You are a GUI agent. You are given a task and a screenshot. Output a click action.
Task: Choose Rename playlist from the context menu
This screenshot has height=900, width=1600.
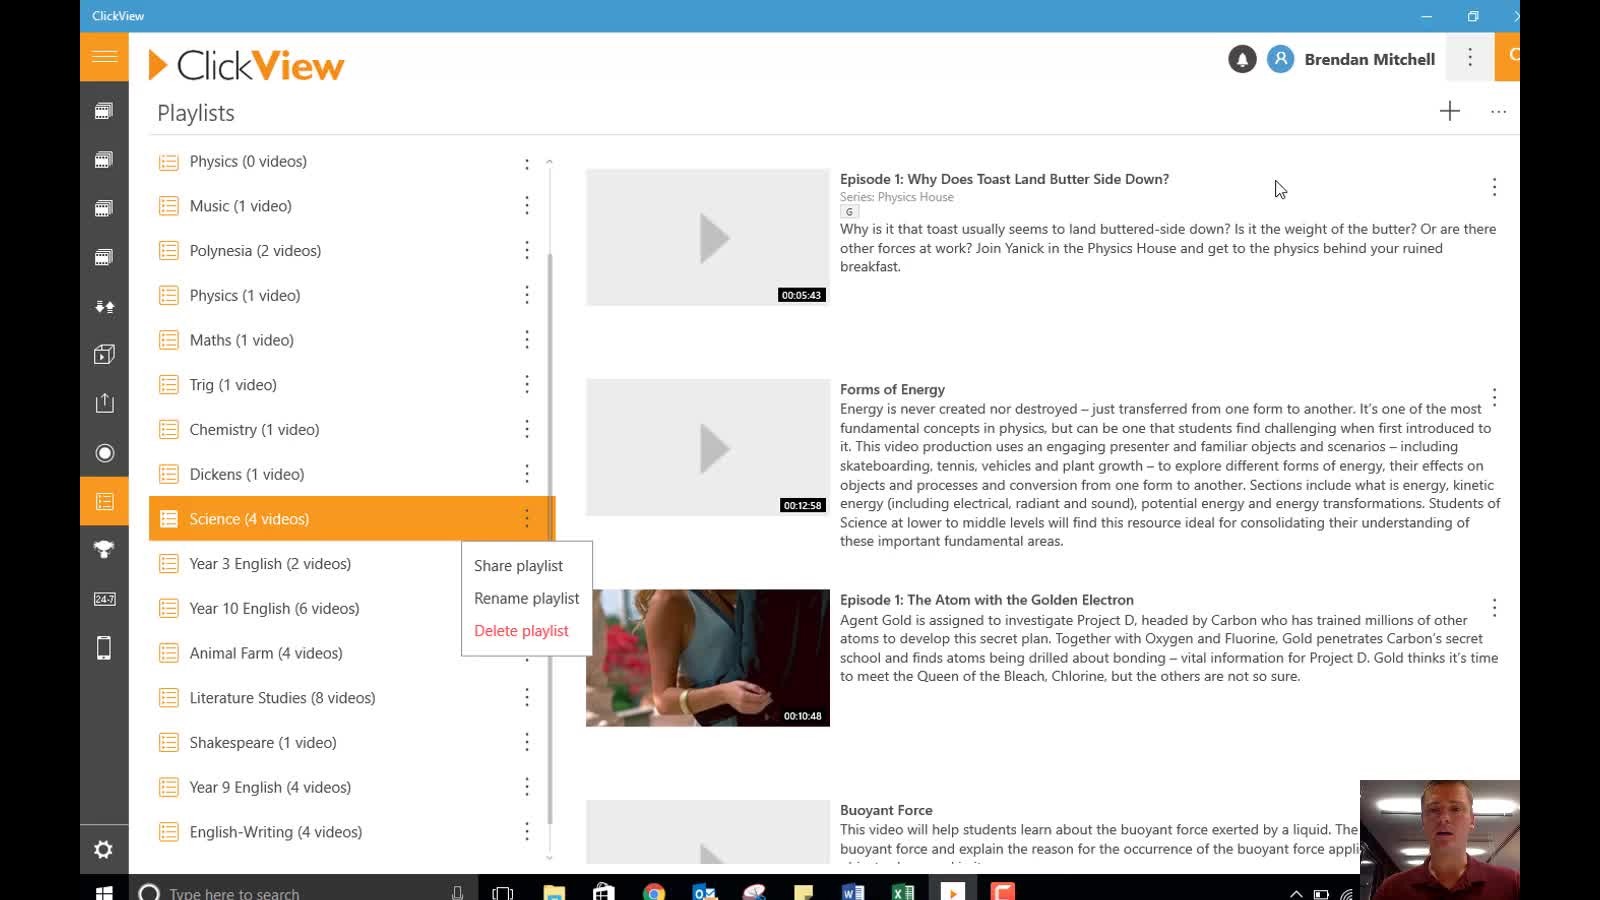[x=527, y=598]
